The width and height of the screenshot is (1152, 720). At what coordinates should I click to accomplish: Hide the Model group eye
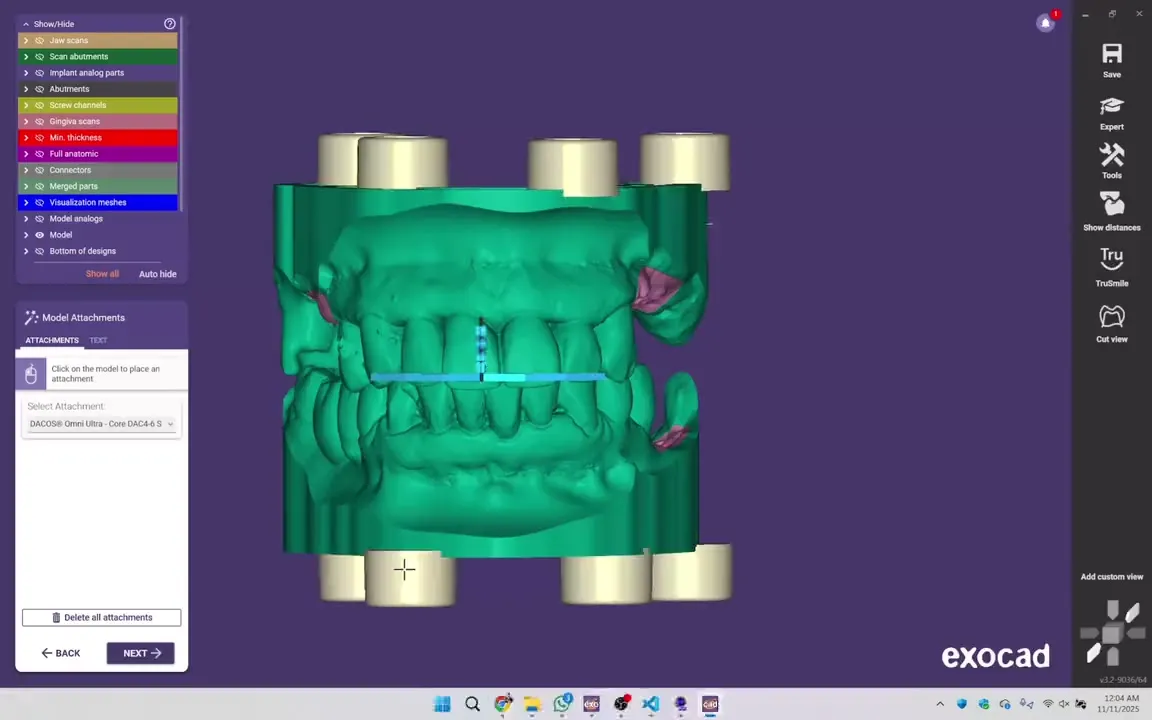40,235
